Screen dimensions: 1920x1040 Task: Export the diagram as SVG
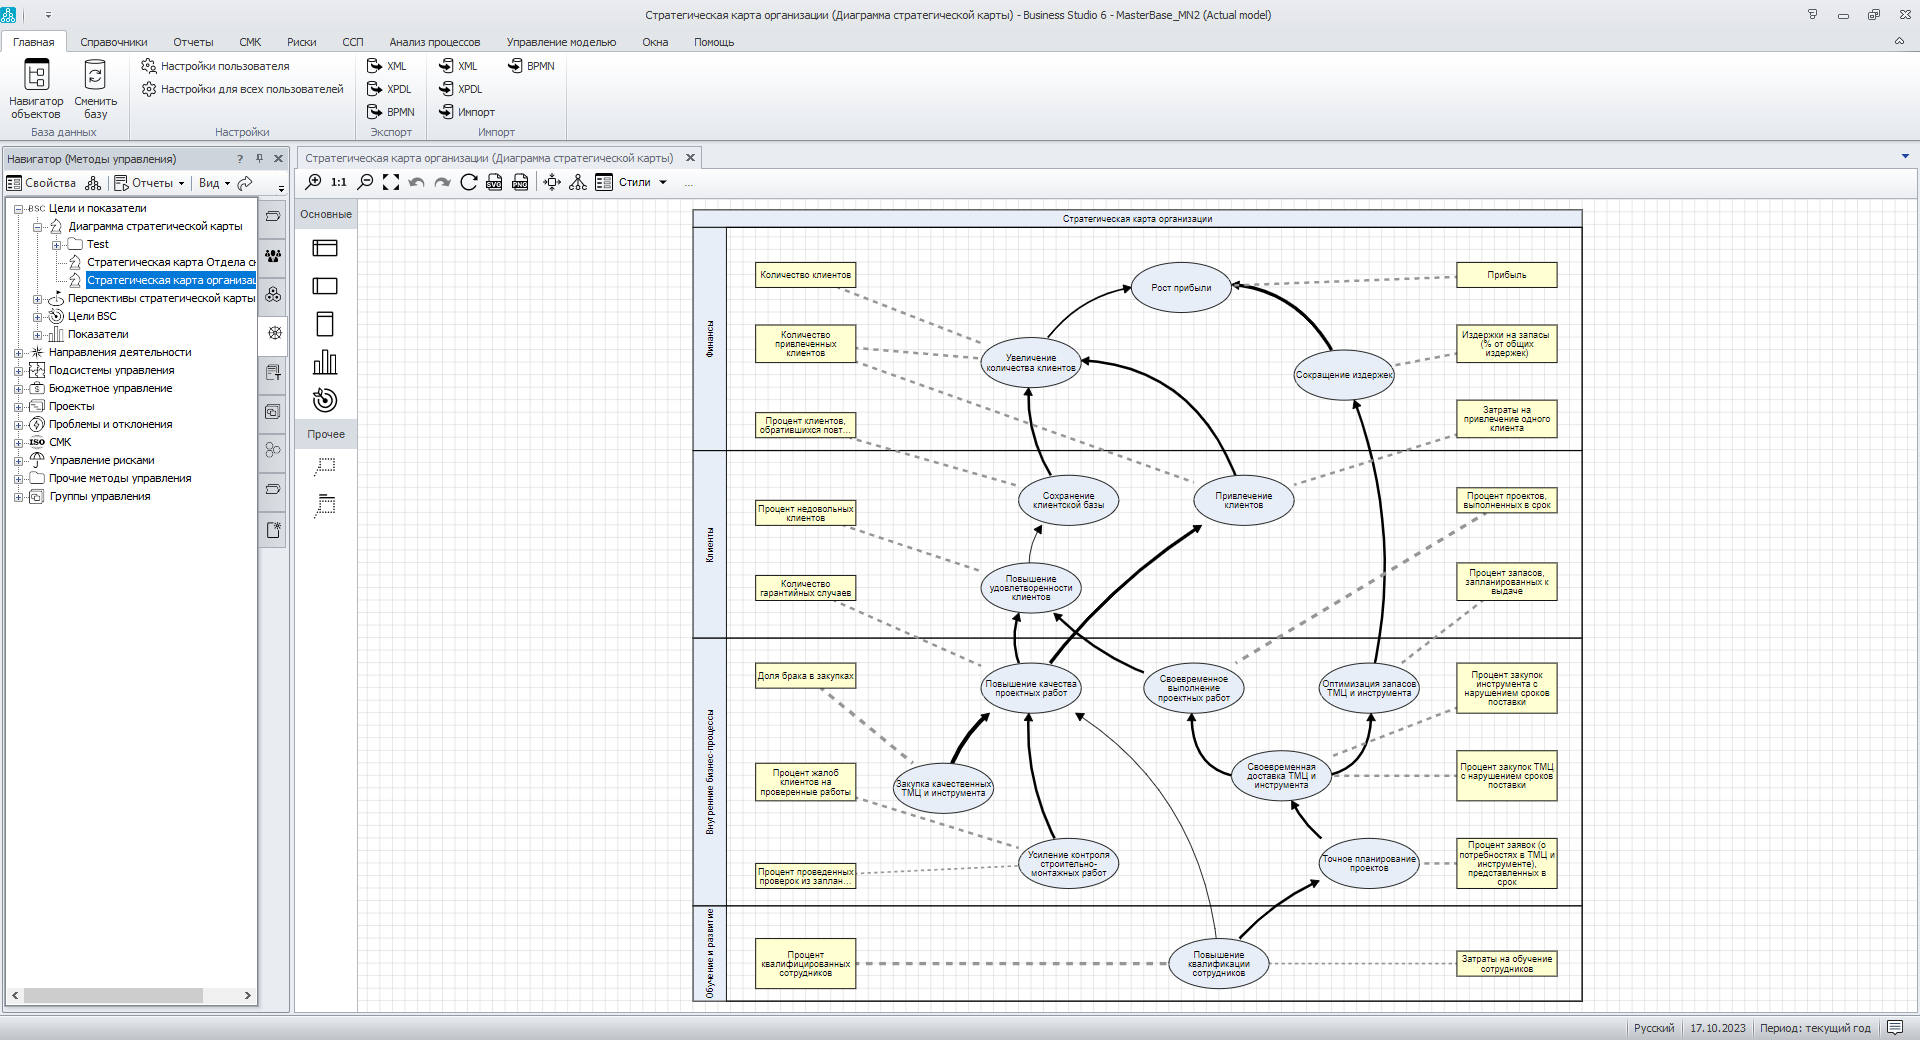[494, 182]
